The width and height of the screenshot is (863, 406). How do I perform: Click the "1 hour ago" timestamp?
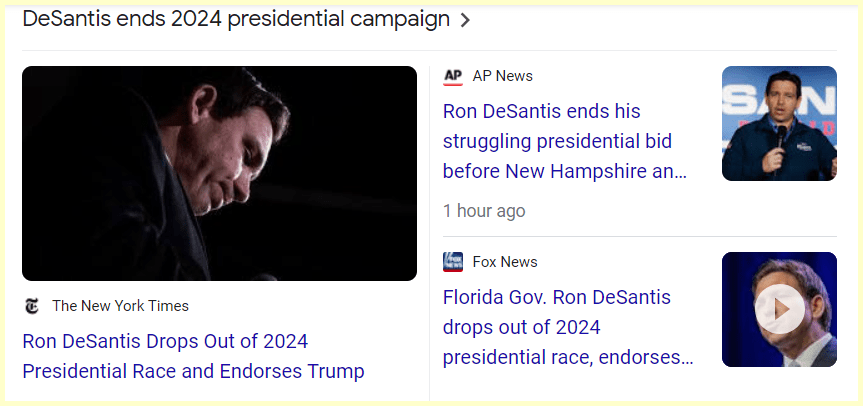point(484,211)
